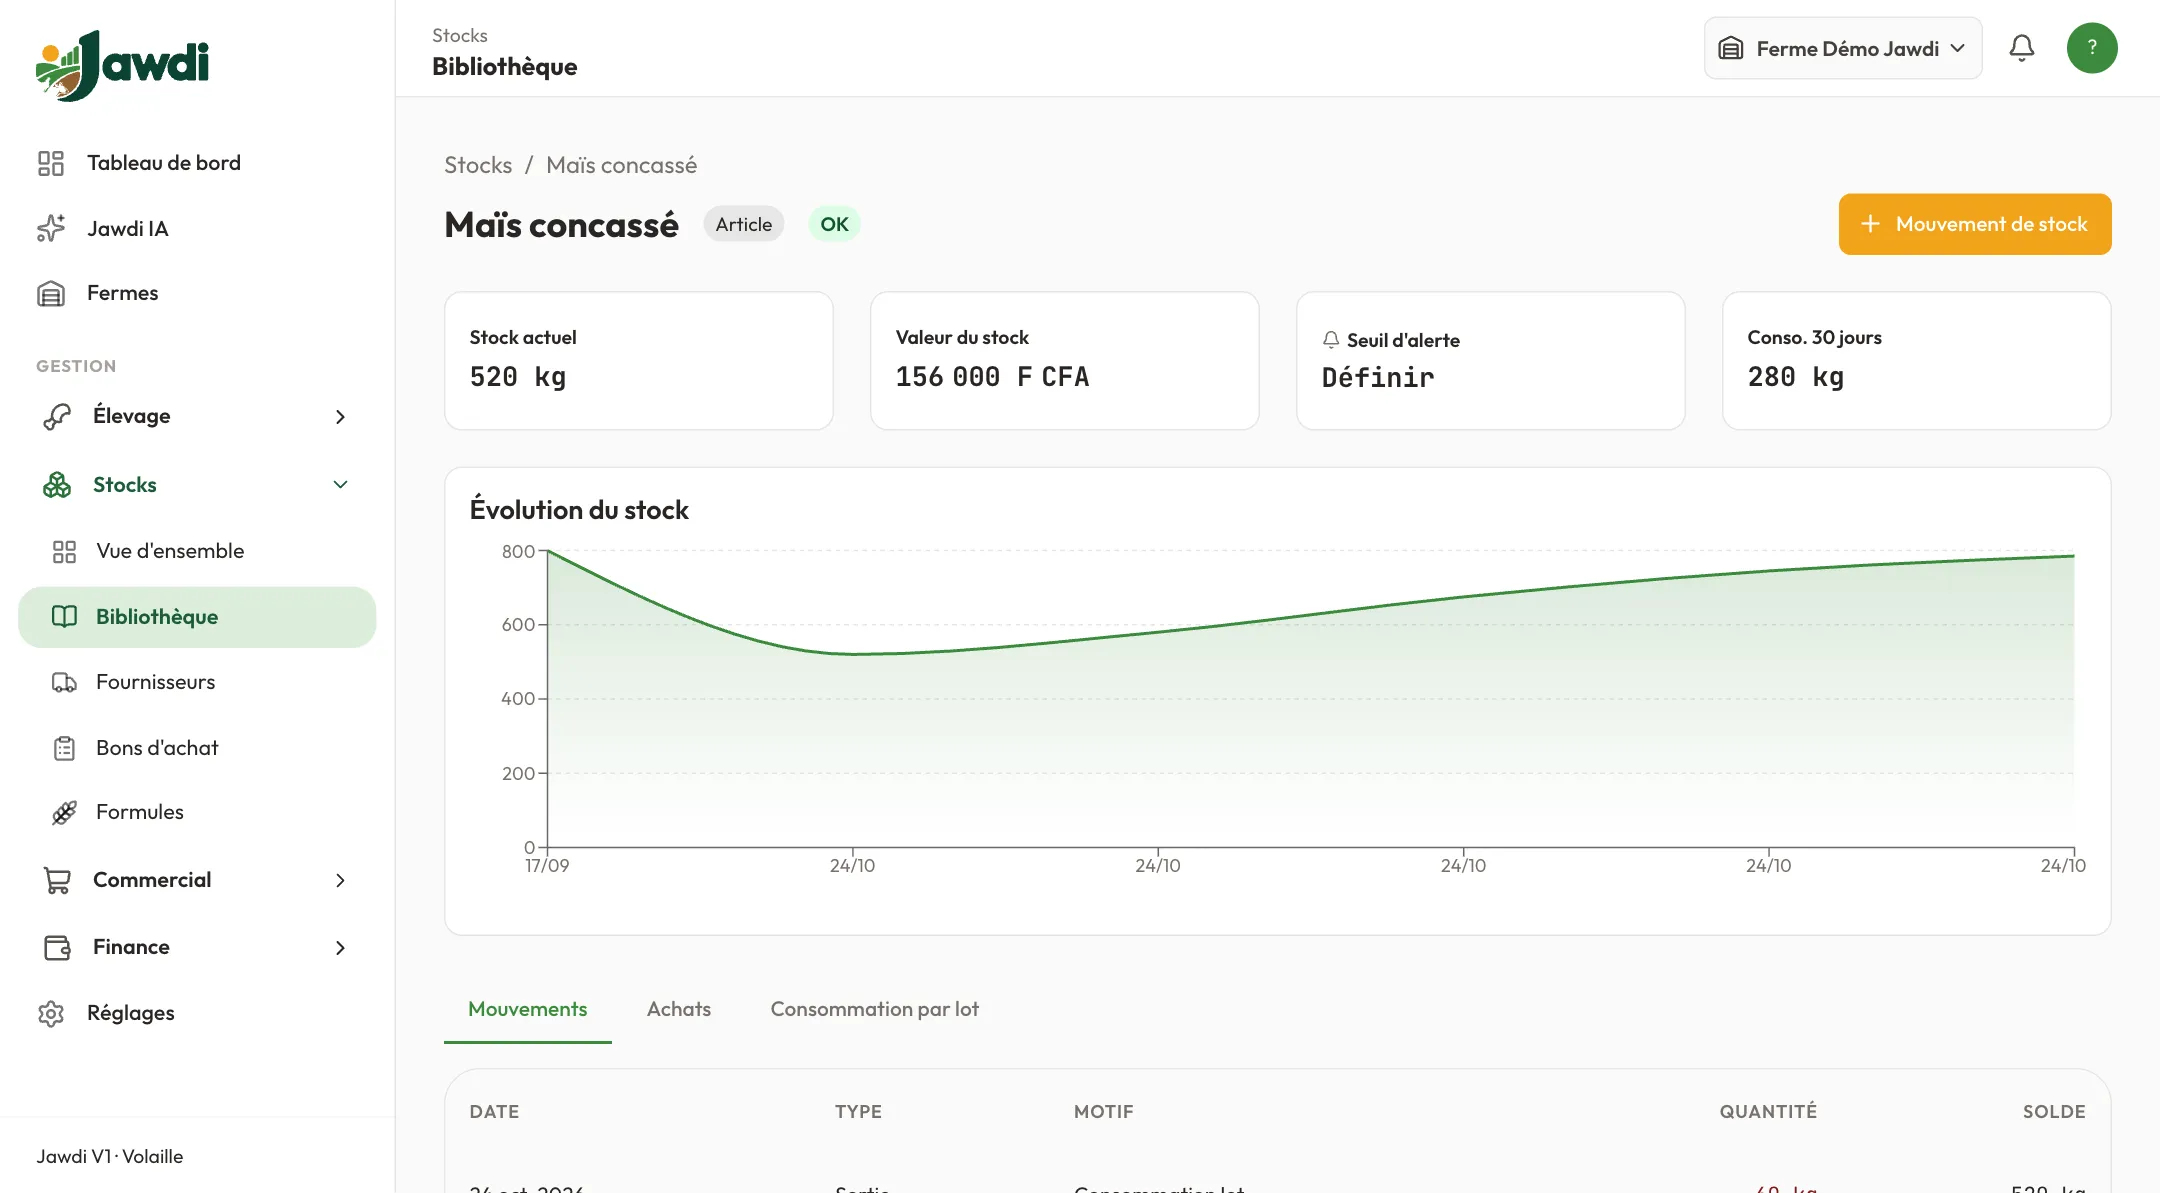Open Ferme Démo Jawdi farm dropdown
2160x1193 pixels.
(x=1843, y=48)
